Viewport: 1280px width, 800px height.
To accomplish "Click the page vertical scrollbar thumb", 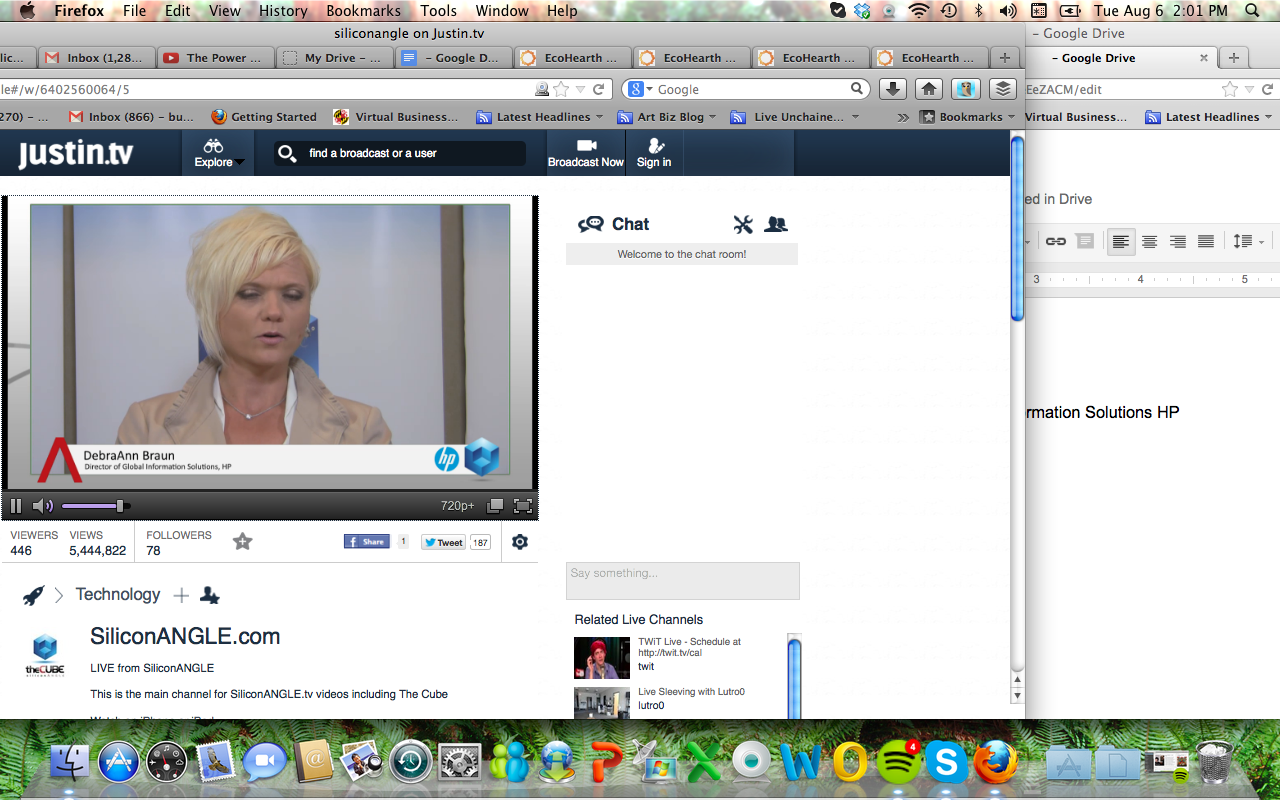I will point(1018,230).
